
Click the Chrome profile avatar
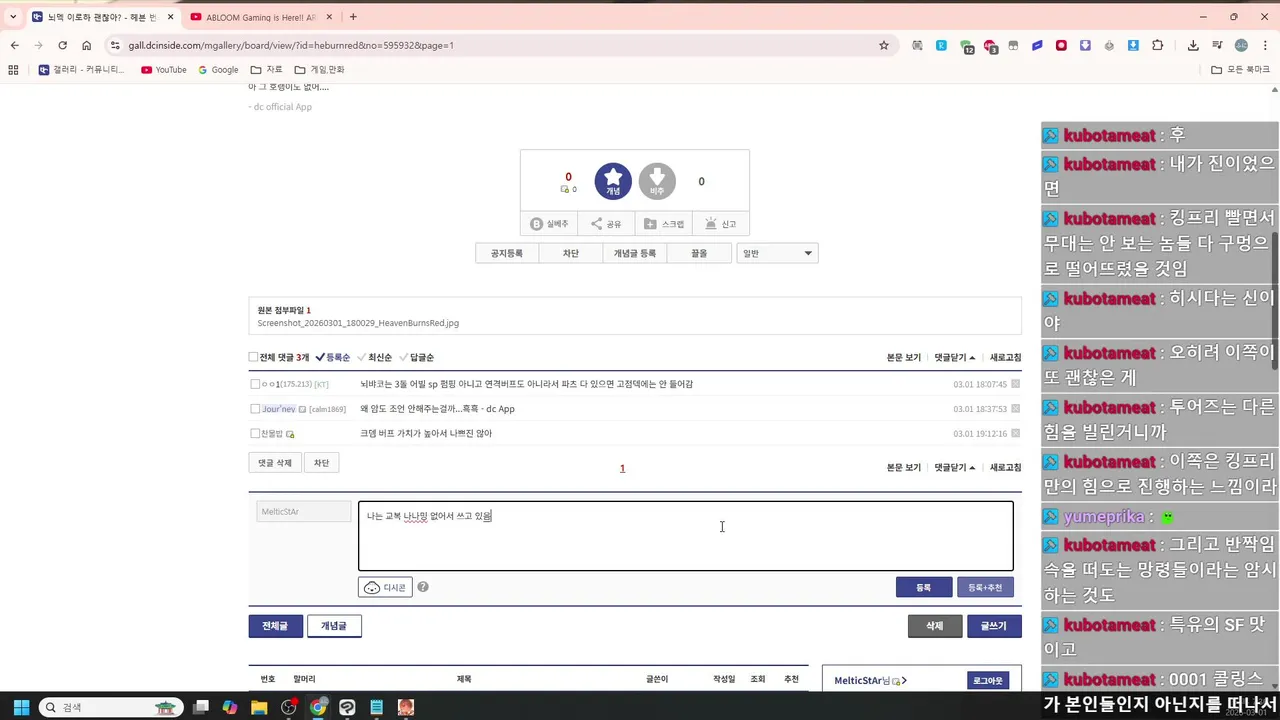(x=1241, y=45)
